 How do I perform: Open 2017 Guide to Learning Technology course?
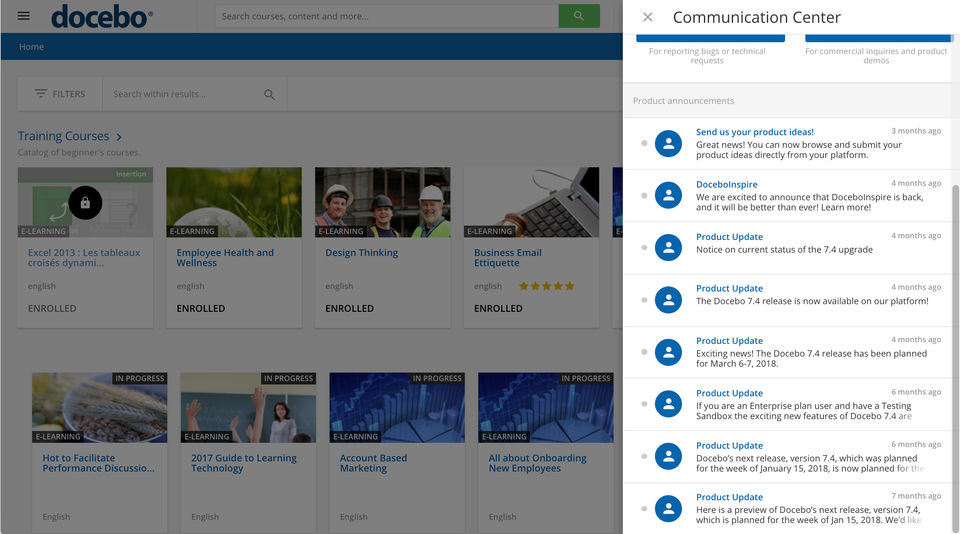click(244, 463)
